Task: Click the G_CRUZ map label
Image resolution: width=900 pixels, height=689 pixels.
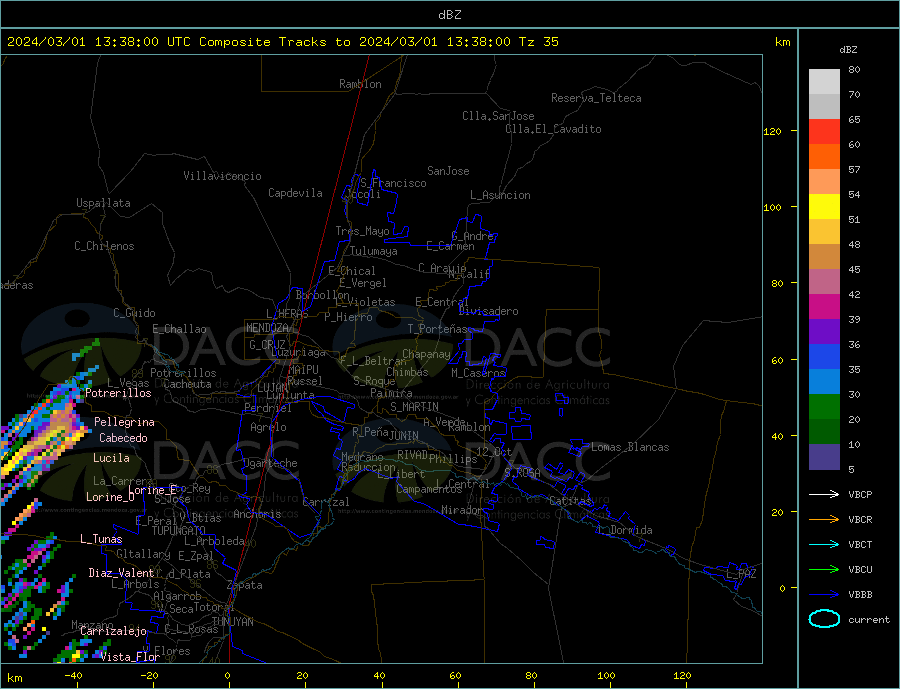Action: click(x=267, y=344)
